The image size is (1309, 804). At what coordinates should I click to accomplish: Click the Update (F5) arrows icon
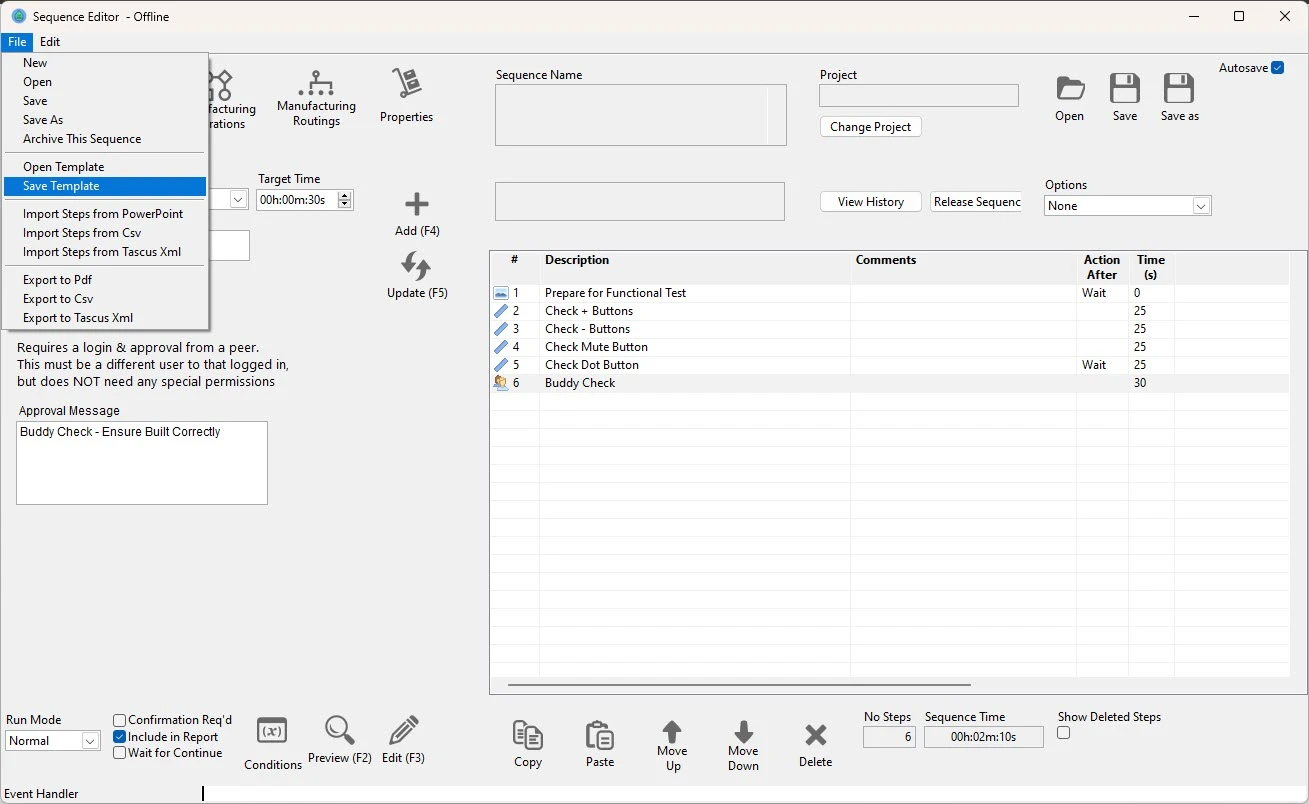coord(416,267)
